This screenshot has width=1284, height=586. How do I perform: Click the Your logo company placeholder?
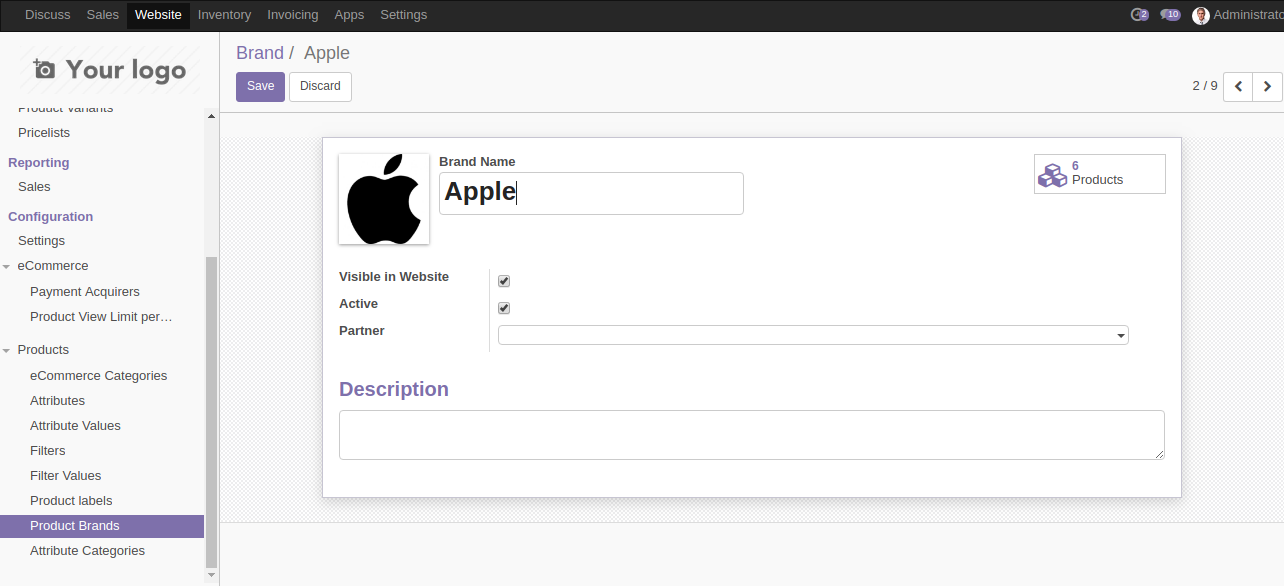point(109,70)
